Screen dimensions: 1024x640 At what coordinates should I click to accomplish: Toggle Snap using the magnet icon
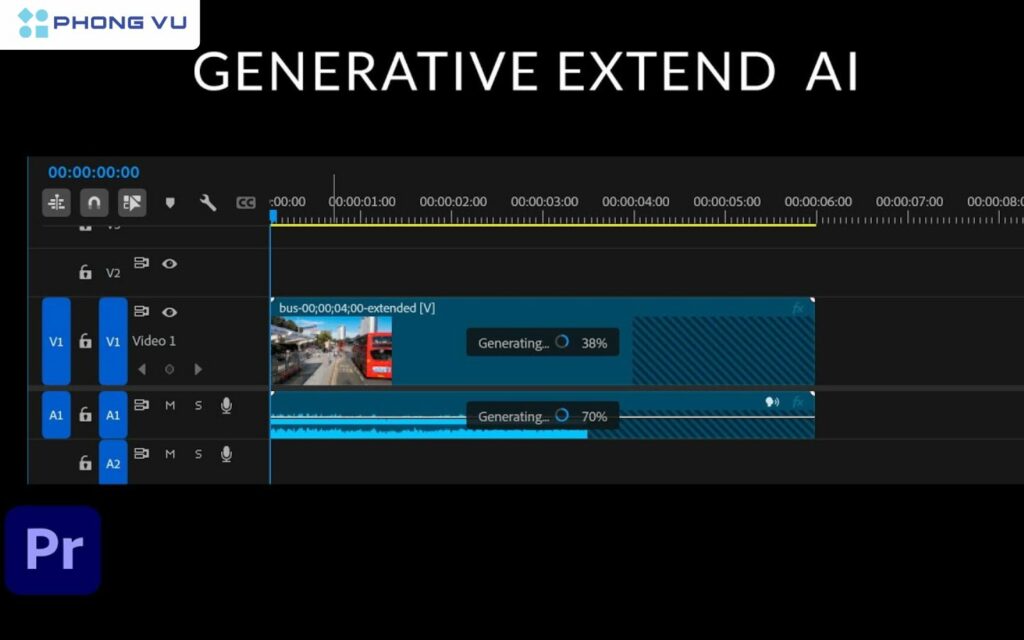[x=94, y=202]
